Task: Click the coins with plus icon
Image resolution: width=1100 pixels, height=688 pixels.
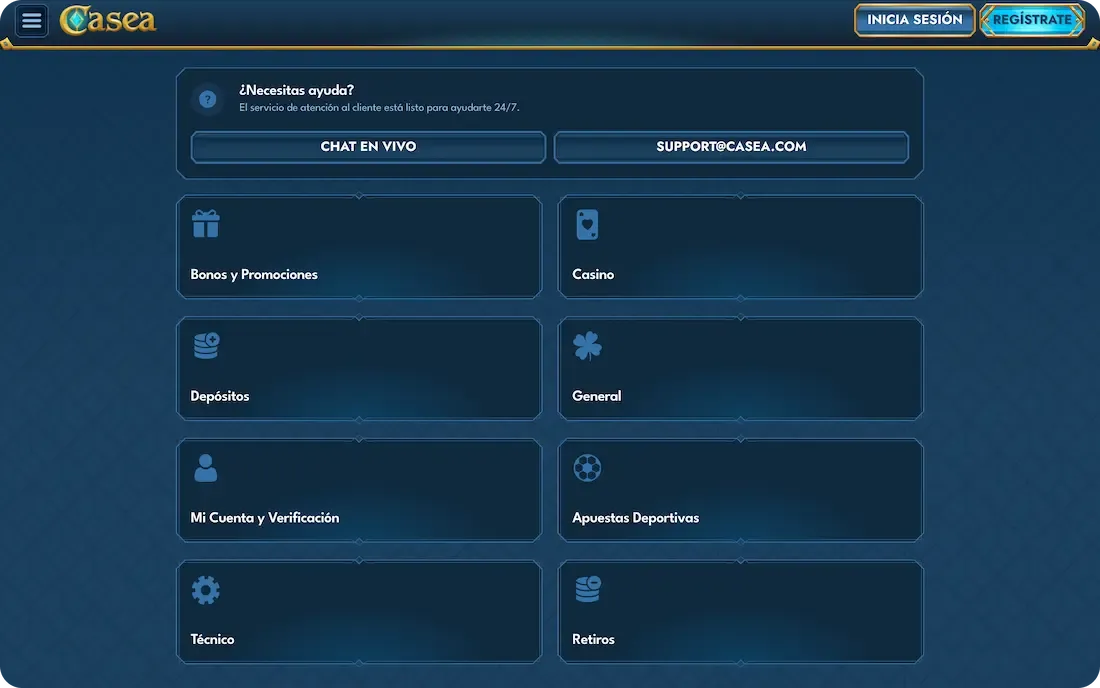Action: pyautogui.click(x=206, y=346)
